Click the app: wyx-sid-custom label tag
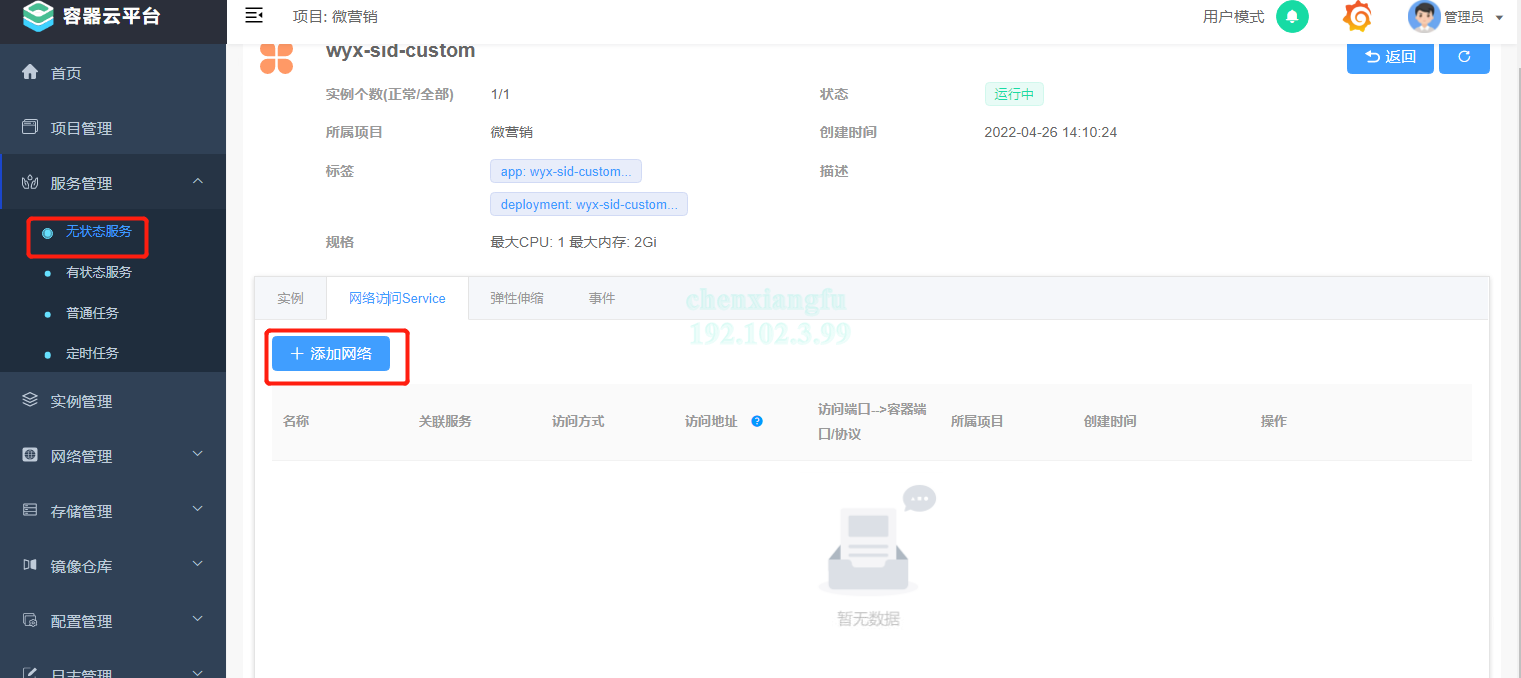This screenshot has width=1521, height=678. point(566,171)
